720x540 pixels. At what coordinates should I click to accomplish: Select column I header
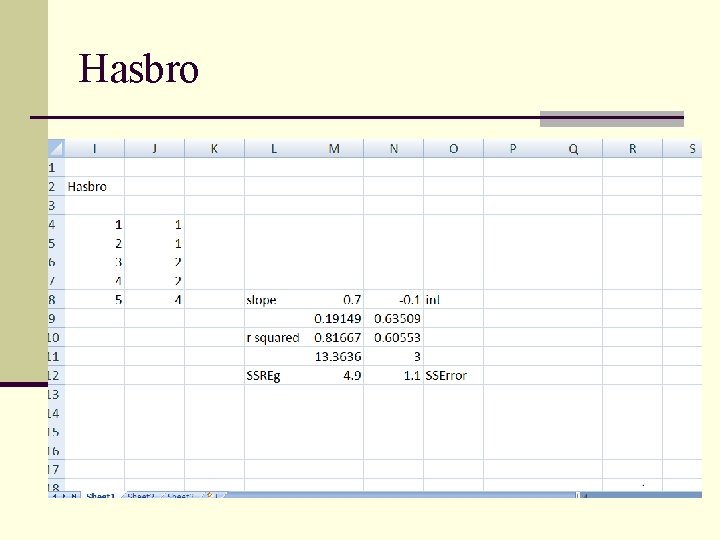[95, 148]
